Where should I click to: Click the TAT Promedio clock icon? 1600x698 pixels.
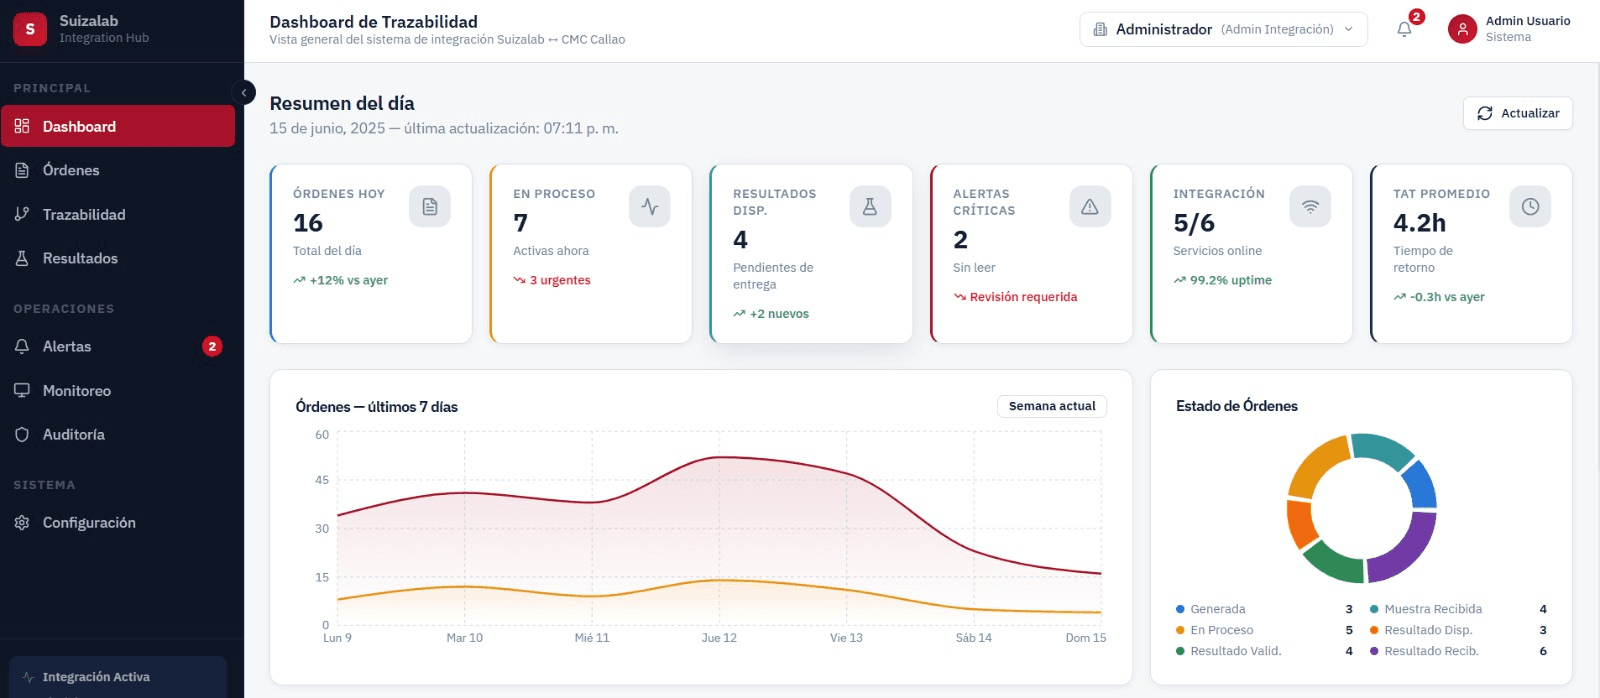tap(1530, 207)
